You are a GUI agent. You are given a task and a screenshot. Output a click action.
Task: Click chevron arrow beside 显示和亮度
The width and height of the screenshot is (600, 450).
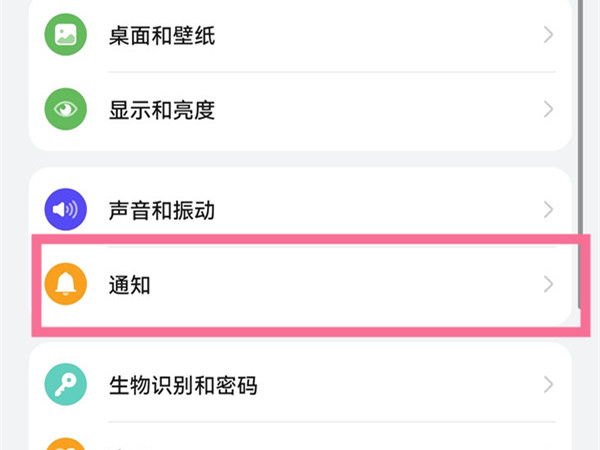[548, 108]
